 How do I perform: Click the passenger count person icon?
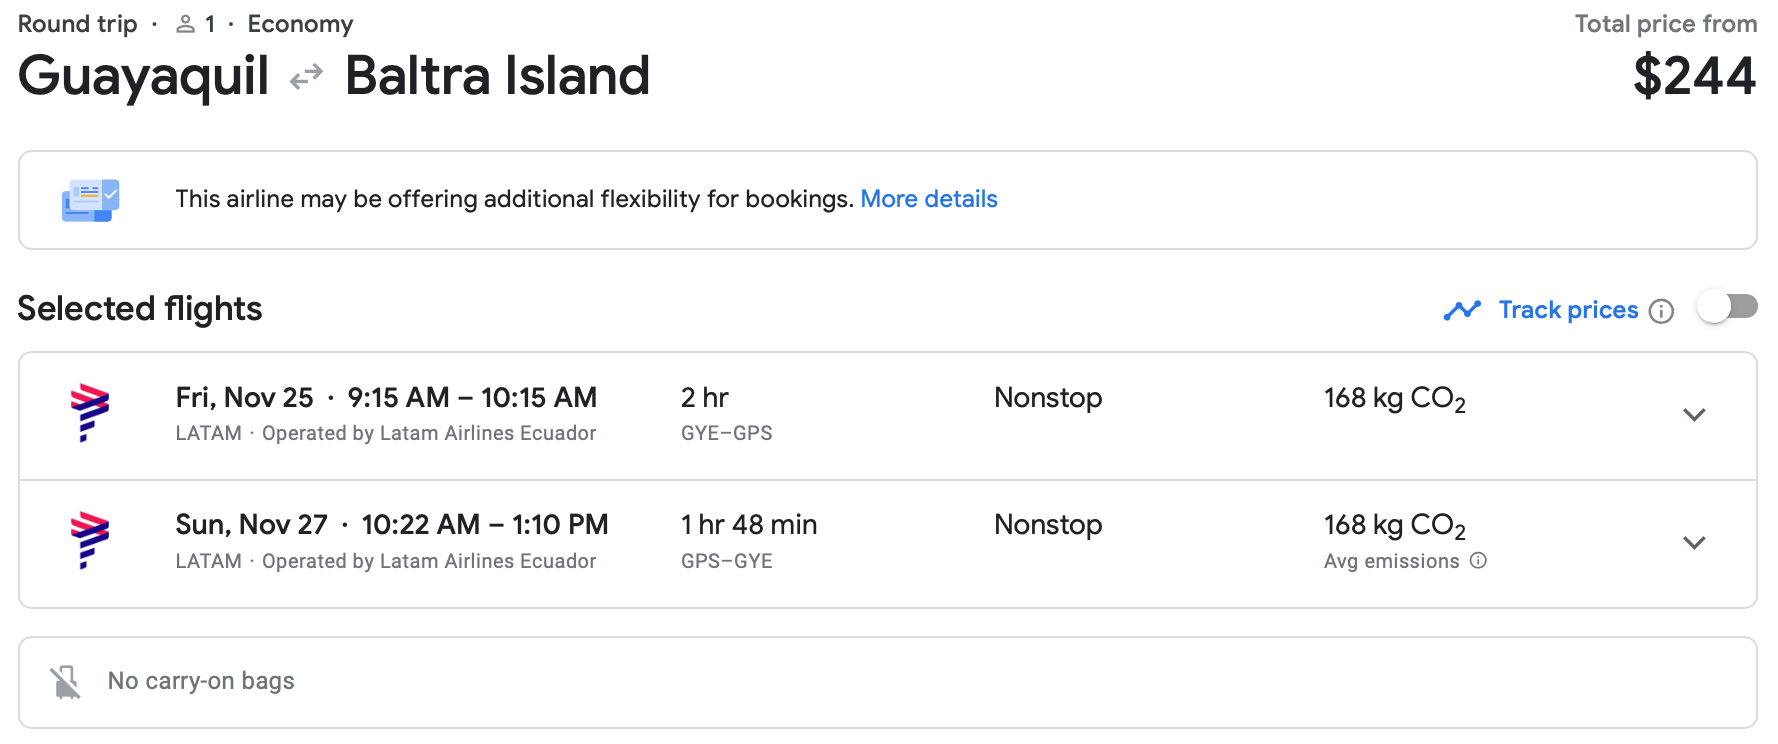coord(185,24)
